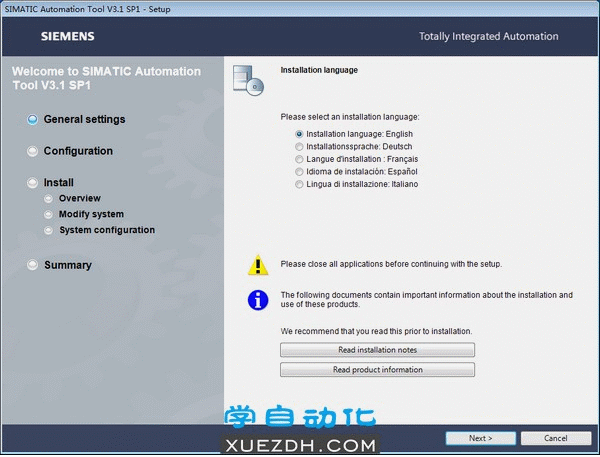600x457 pixels.
Task: Click the blue information icon
Action: pos(258,300)
